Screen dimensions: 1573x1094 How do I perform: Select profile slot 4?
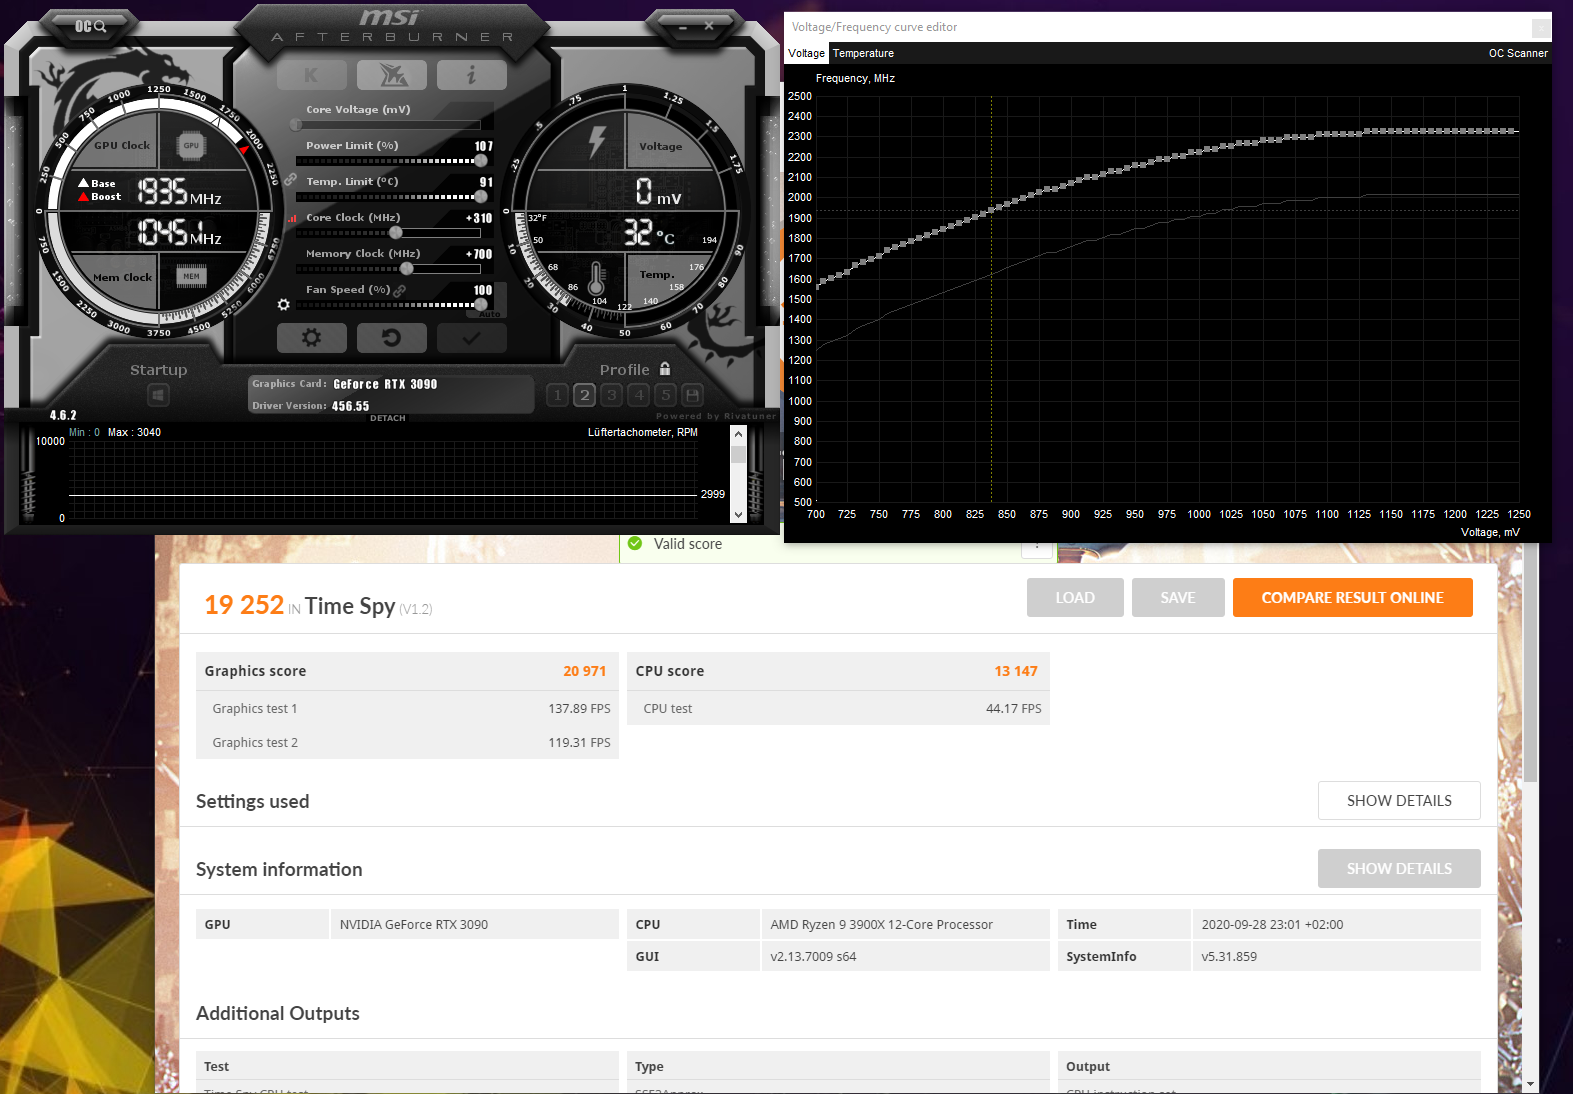coord(639,395)
